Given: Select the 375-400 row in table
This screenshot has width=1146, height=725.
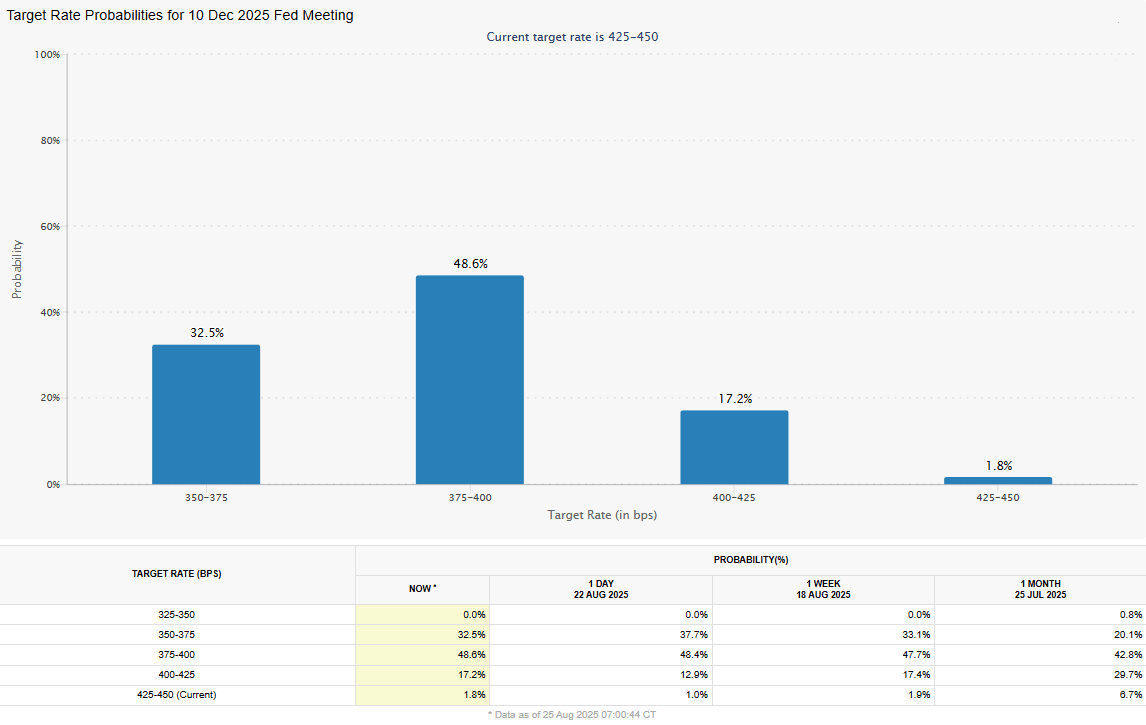Looking at the screenshot, I should pos(178,655).
